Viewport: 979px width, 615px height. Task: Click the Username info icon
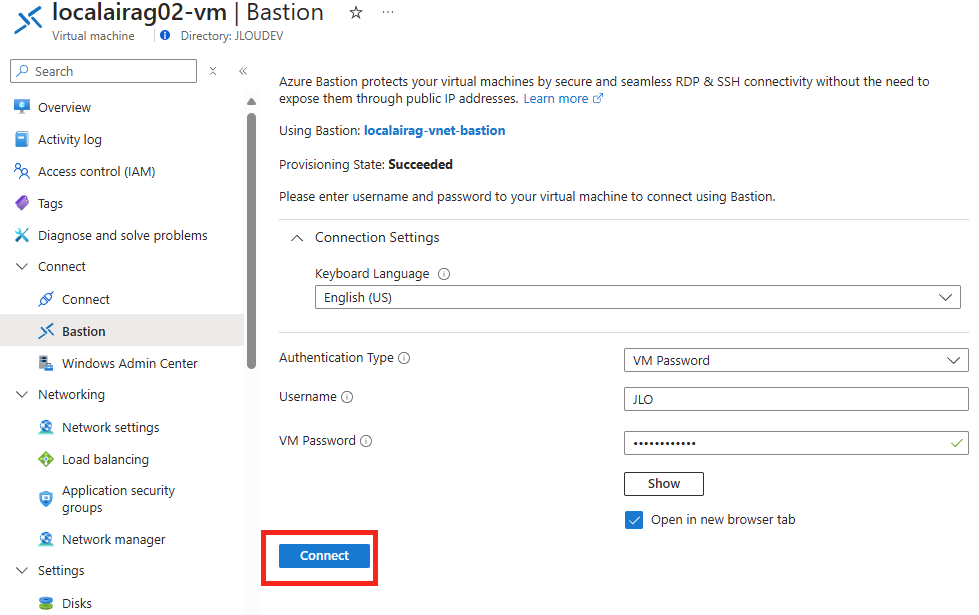click(x=347, y=397)
